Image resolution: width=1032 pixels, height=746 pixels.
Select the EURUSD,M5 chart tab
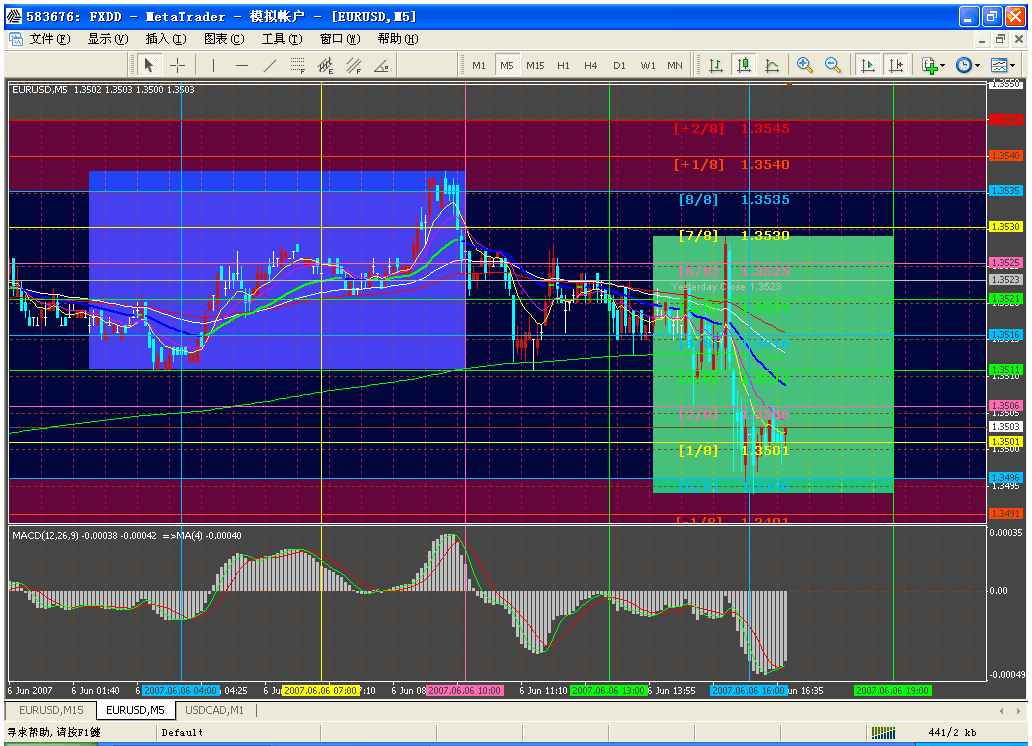coord(136,710)
